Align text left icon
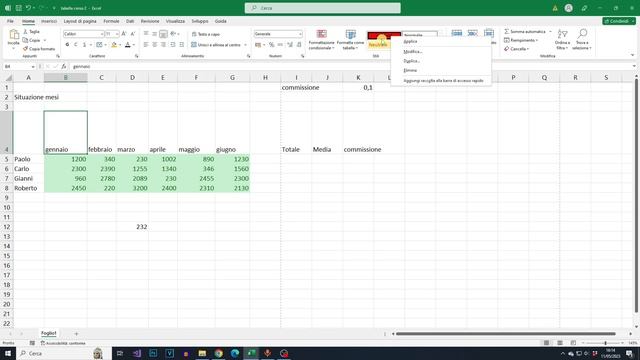This screenshot has width=640, height=360. coord(146,44)
